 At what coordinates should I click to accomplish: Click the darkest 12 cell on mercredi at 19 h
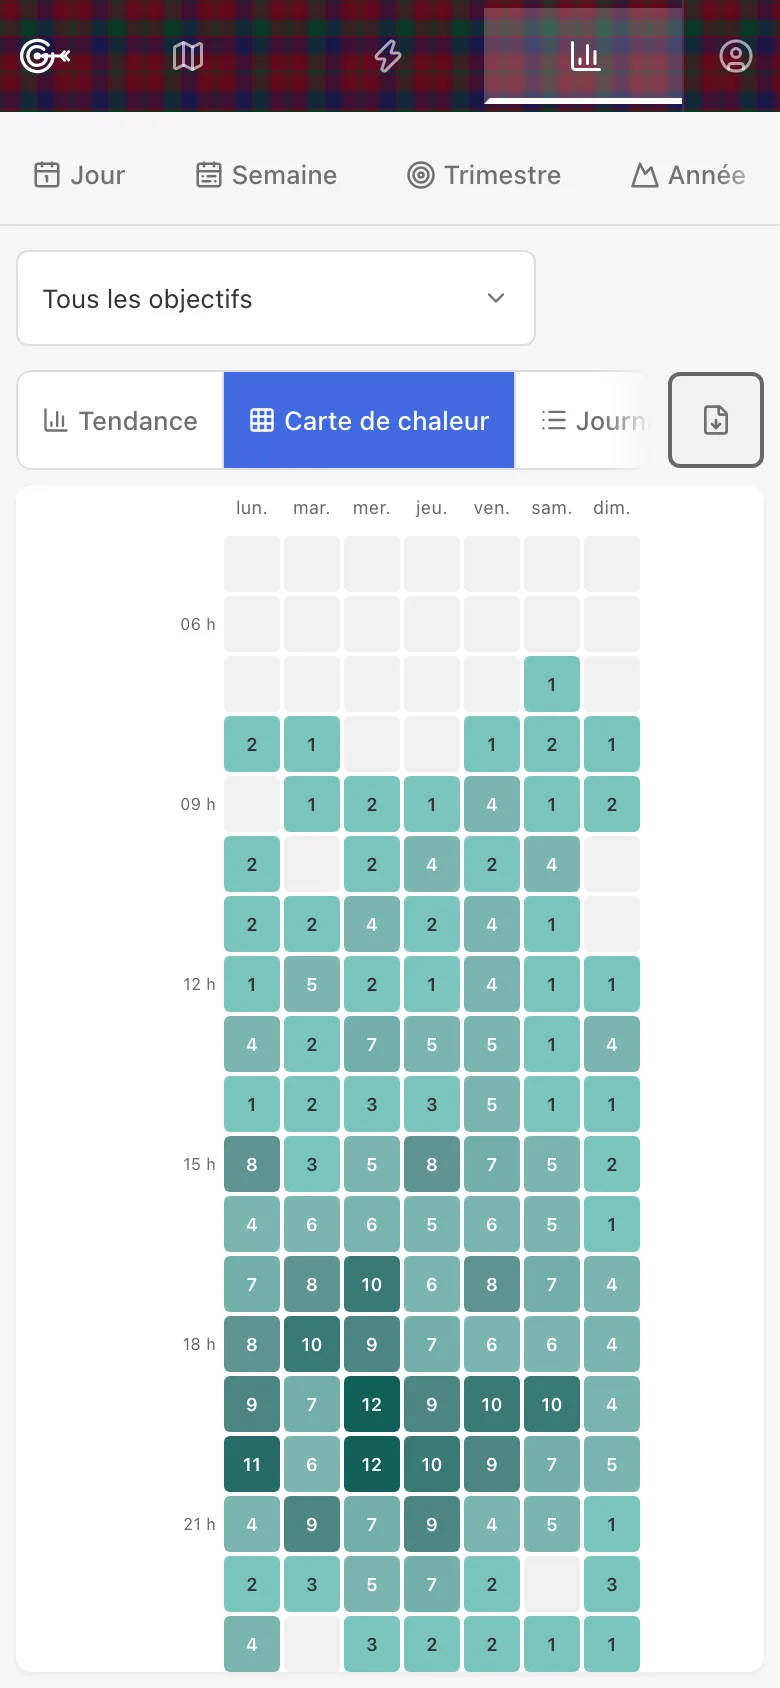pyautogui.click(x=372, y=1404)
